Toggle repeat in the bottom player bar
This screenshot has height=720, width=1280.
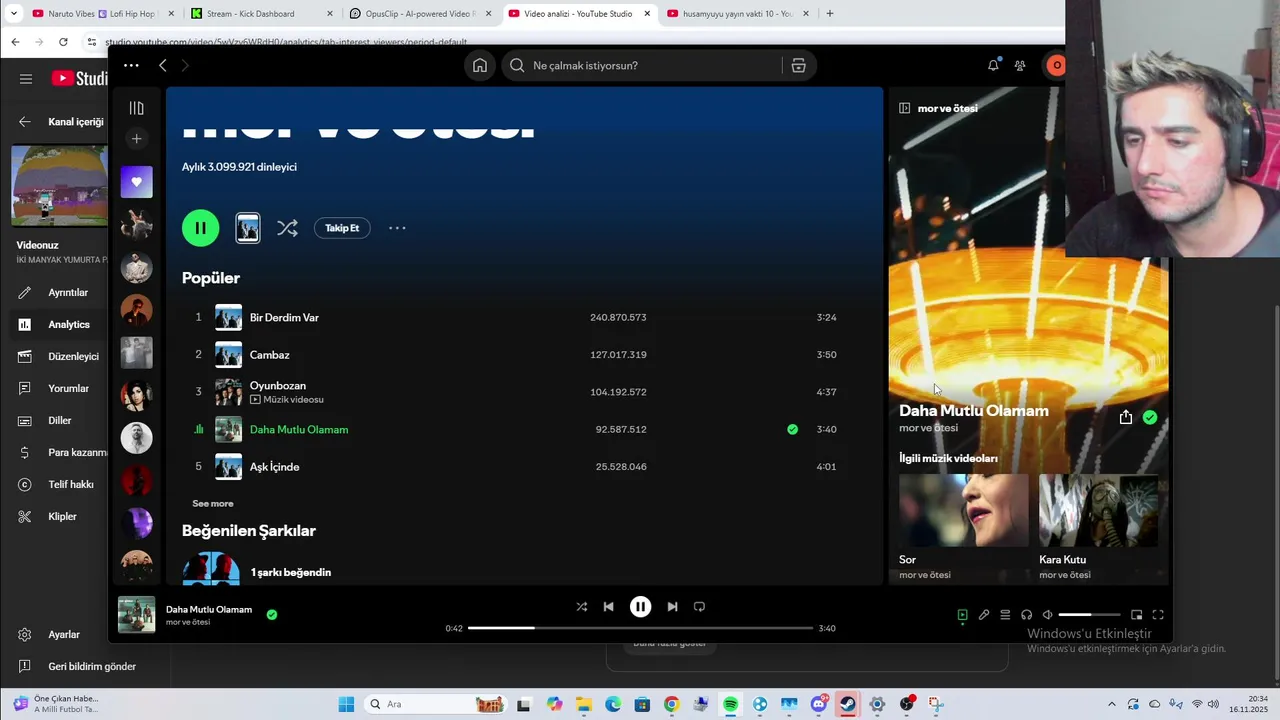[699, 606]
